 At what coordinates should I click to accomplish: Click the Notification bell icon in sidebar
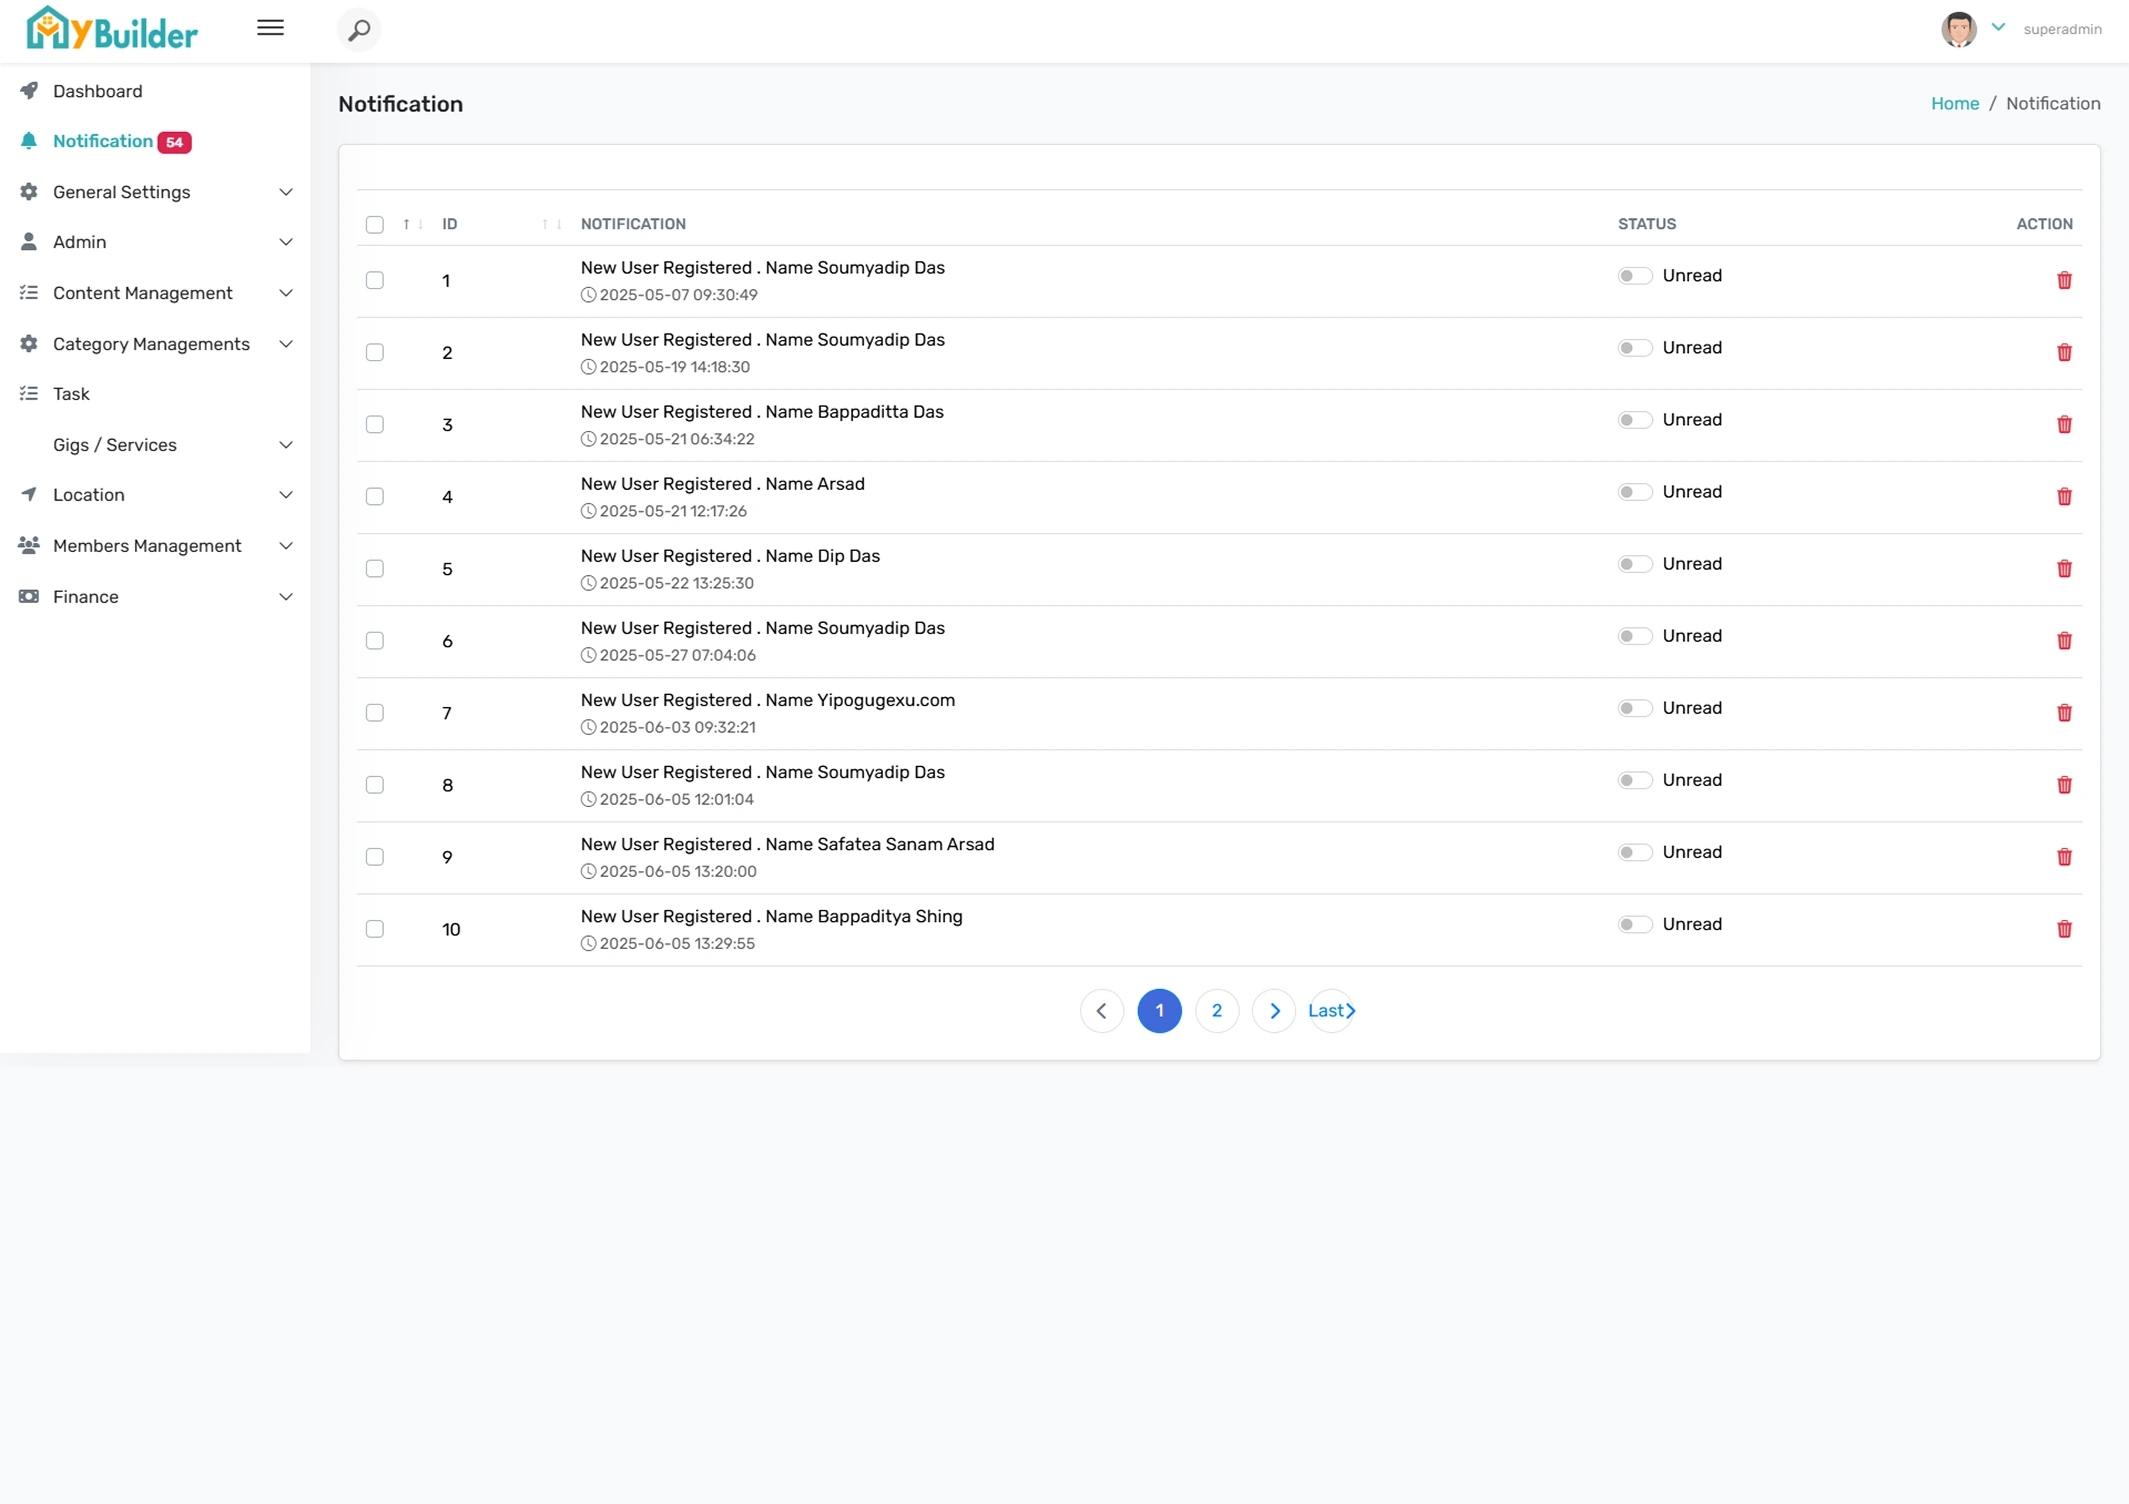(x=29, y=141)
